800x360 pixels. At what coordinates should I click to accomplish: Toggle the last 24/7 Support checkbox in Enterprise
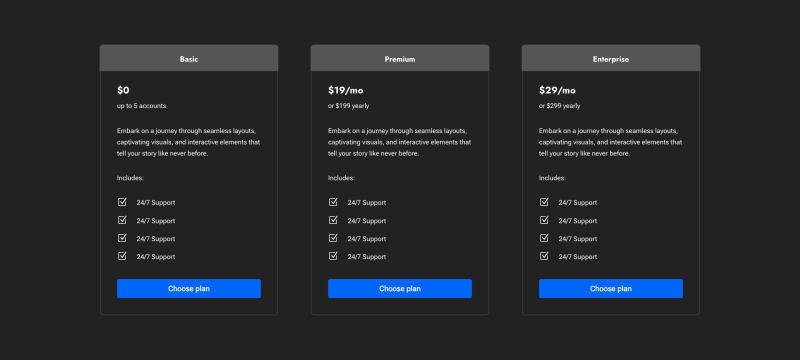tap(544, 256)
